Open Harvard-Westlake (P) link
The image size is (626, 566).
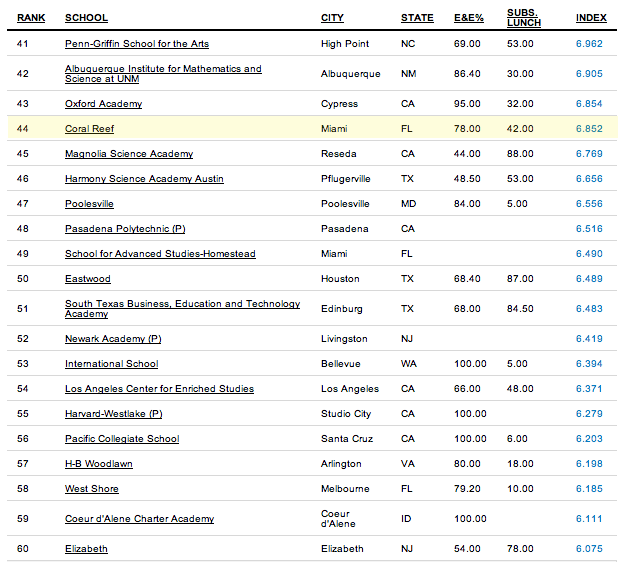[114, 414]
